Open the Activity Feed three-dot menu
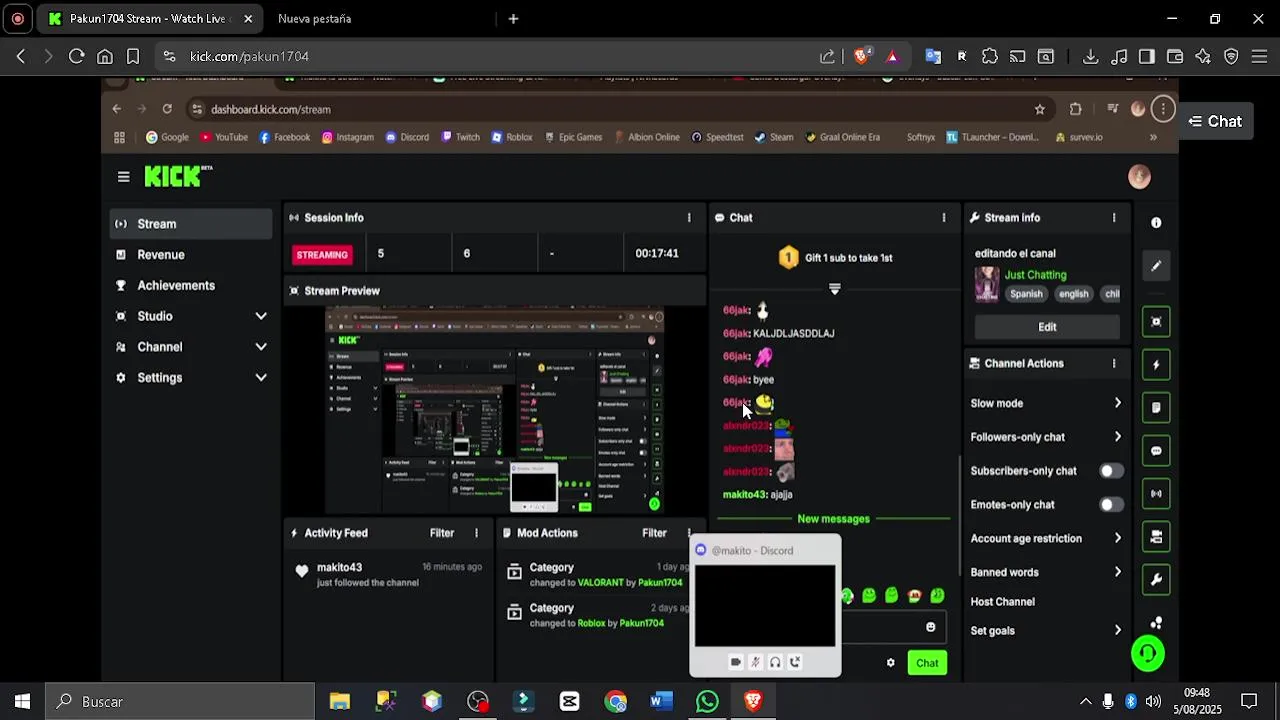Screen dimensions: 1280x720 [x=476, y=534]
